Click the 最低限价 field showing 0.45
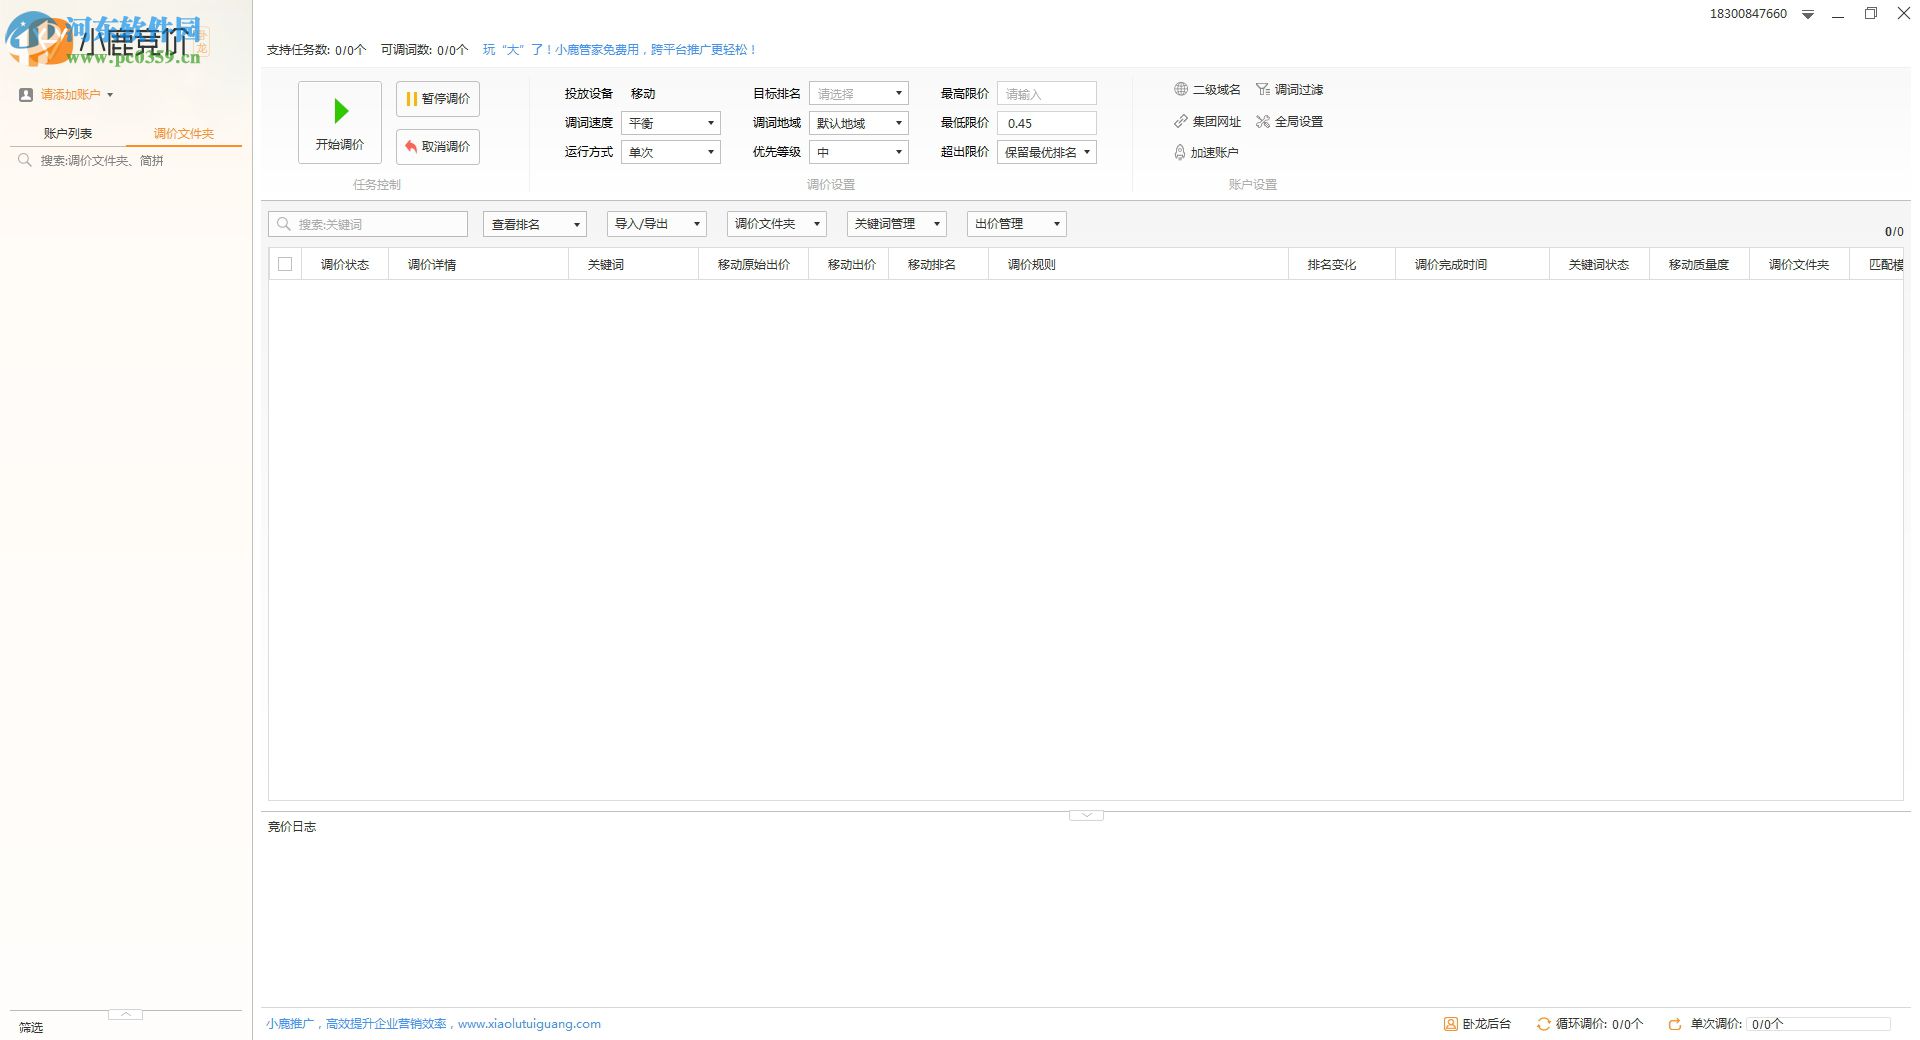This screenshot has height=1040, width=1920. (1047, 123)
